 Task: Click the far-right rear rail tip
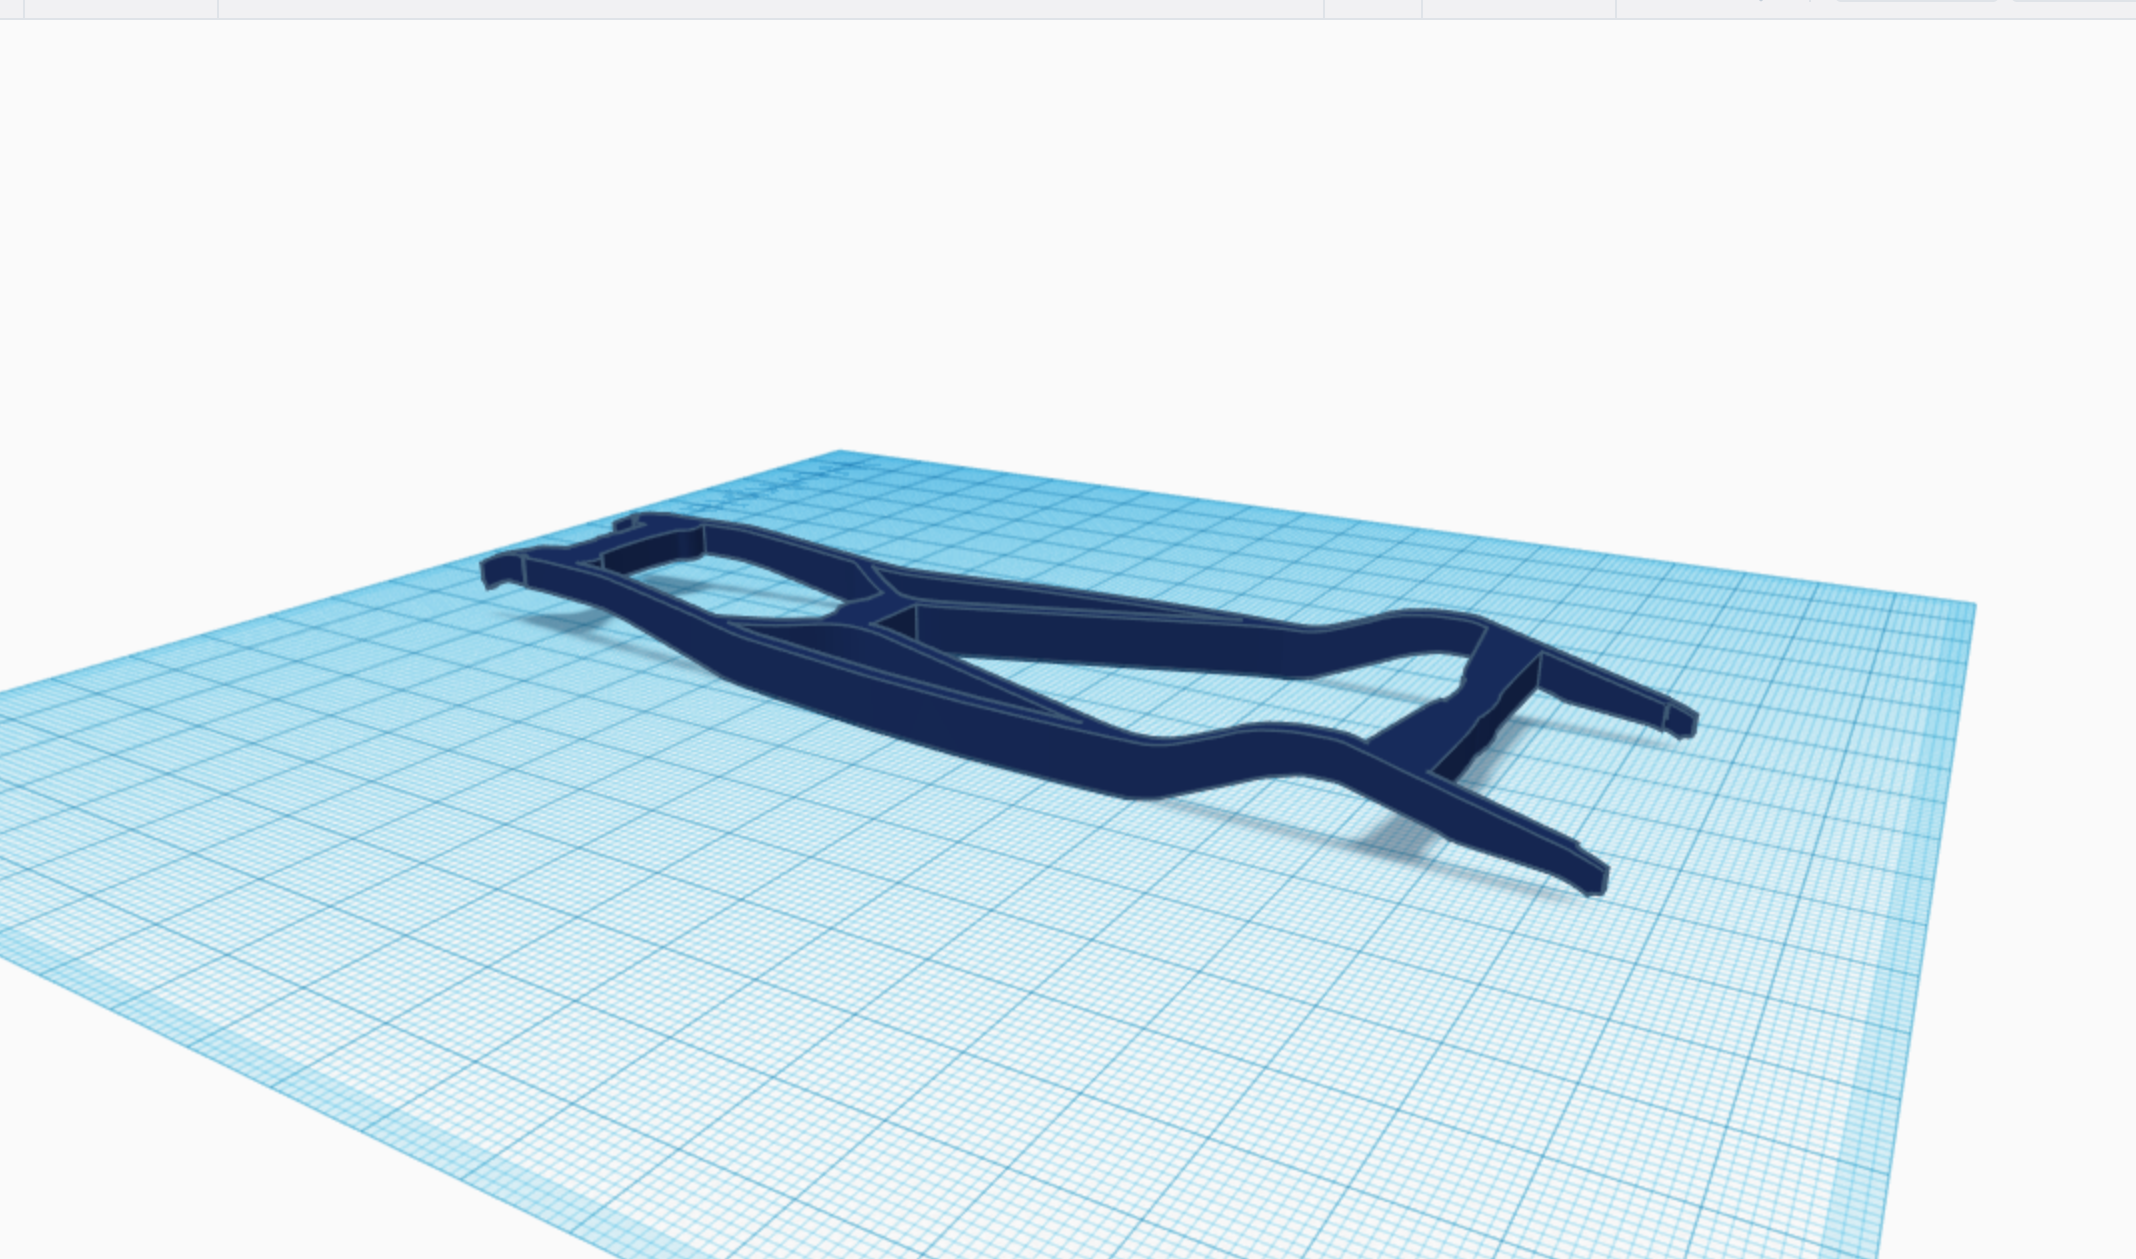pos(1682,720)
